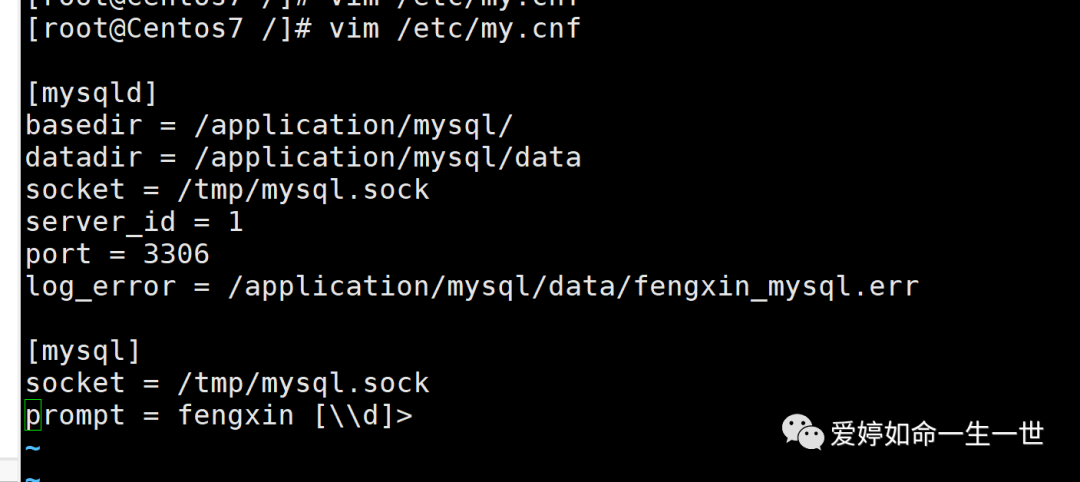The image size is (1080, 482).
Task: Click the left window edge gray strip
Action: coord(10,241)
